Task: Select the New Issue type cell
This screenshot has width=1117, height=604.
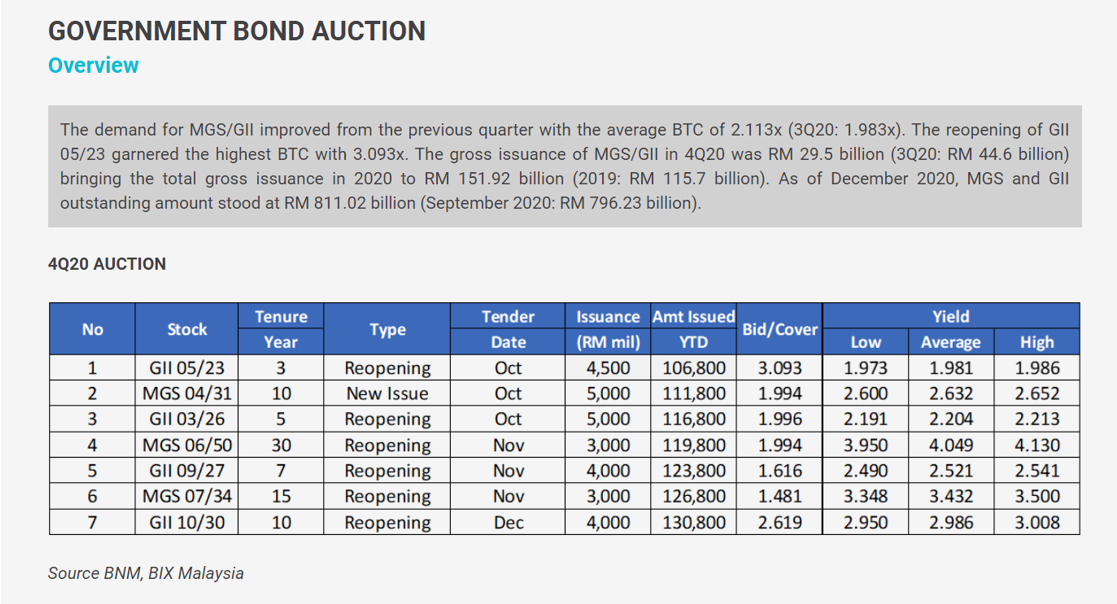Action: pyautogui.click(x=387, y=393)
